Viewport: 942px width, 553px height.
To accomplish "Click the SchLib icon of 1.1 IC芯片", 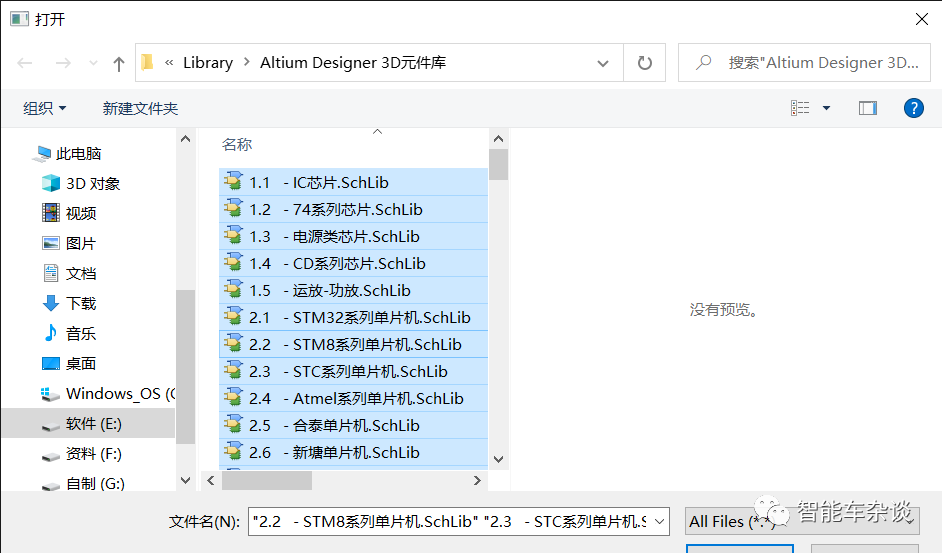I will tap(233, 181).
